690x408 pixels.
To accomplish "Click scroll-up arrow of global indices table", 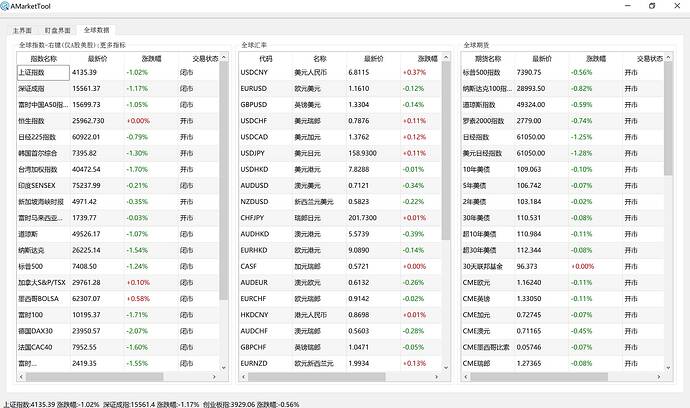I will pyautogui.click(x=224, y=57).
